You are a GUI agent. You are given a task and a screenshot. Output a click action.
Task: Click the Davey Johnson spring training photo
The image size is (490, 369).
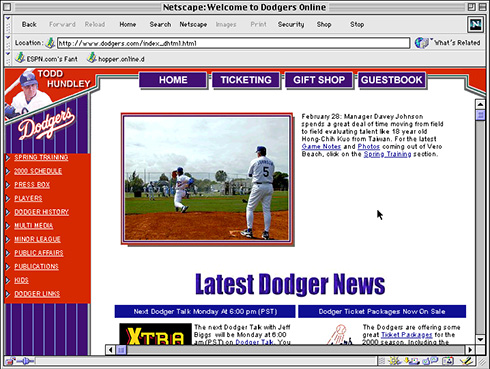[x=207, y=179]
